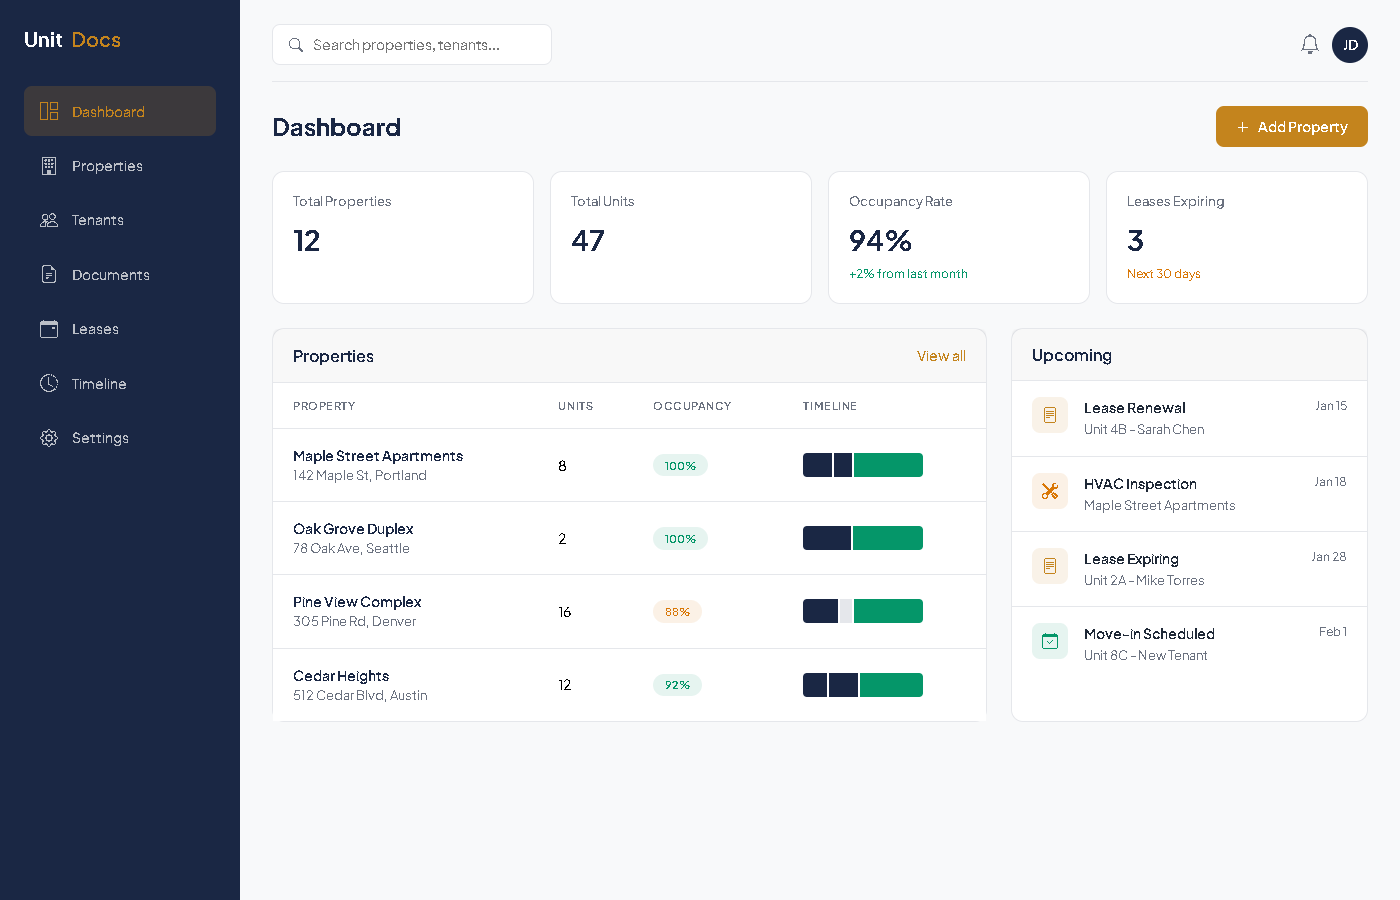
Task: Click the Settings gear icon in sidebar
Action: (x=49, y=438)
